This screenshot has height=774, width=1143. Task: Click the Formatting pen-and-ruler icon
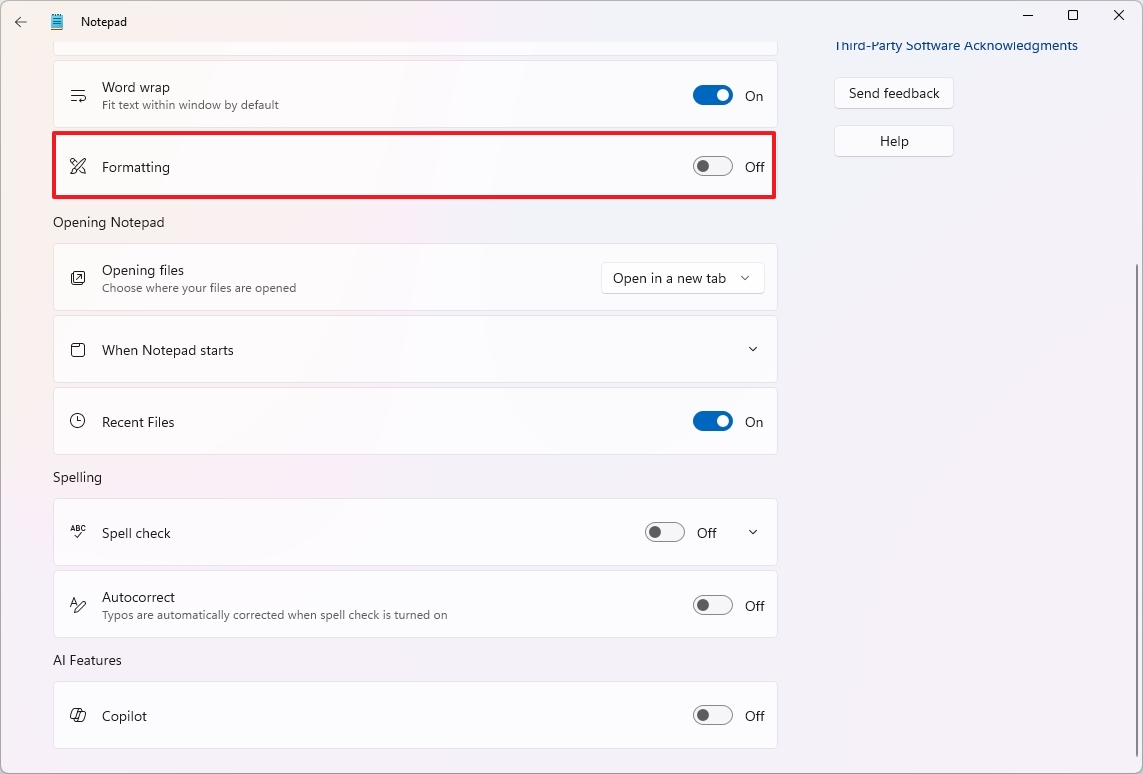click(x=78, y=166)
